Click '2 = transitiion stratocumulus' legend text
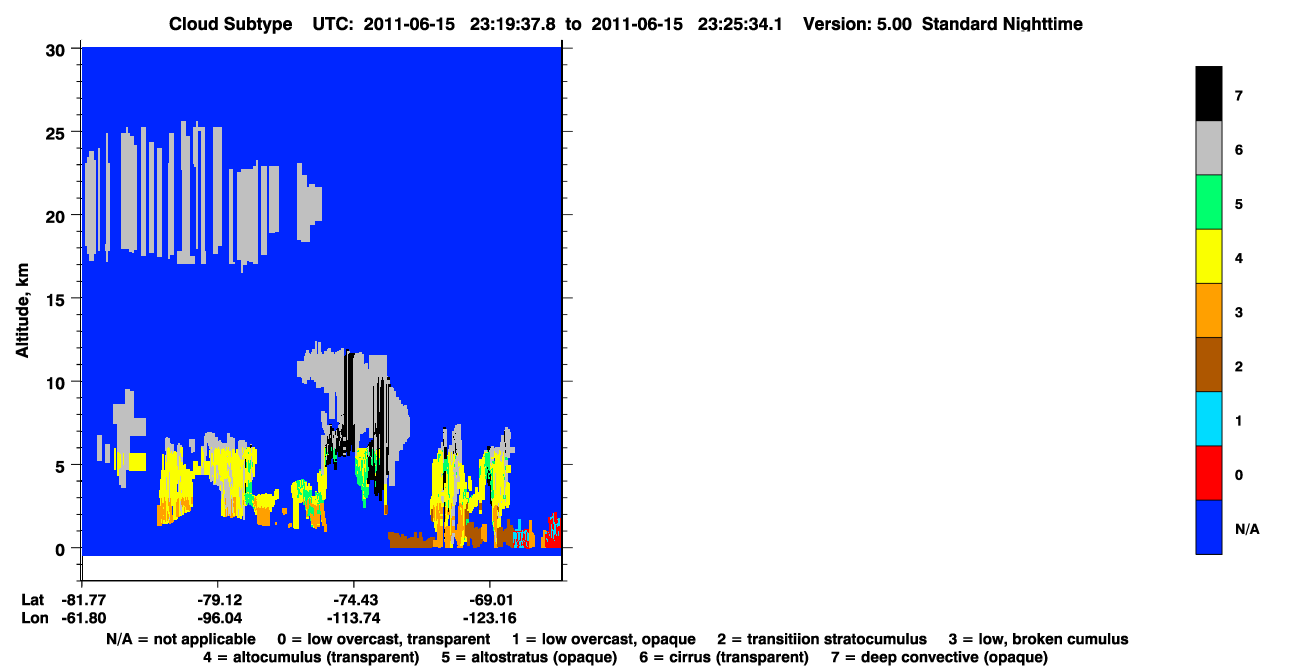 (822, 639)
